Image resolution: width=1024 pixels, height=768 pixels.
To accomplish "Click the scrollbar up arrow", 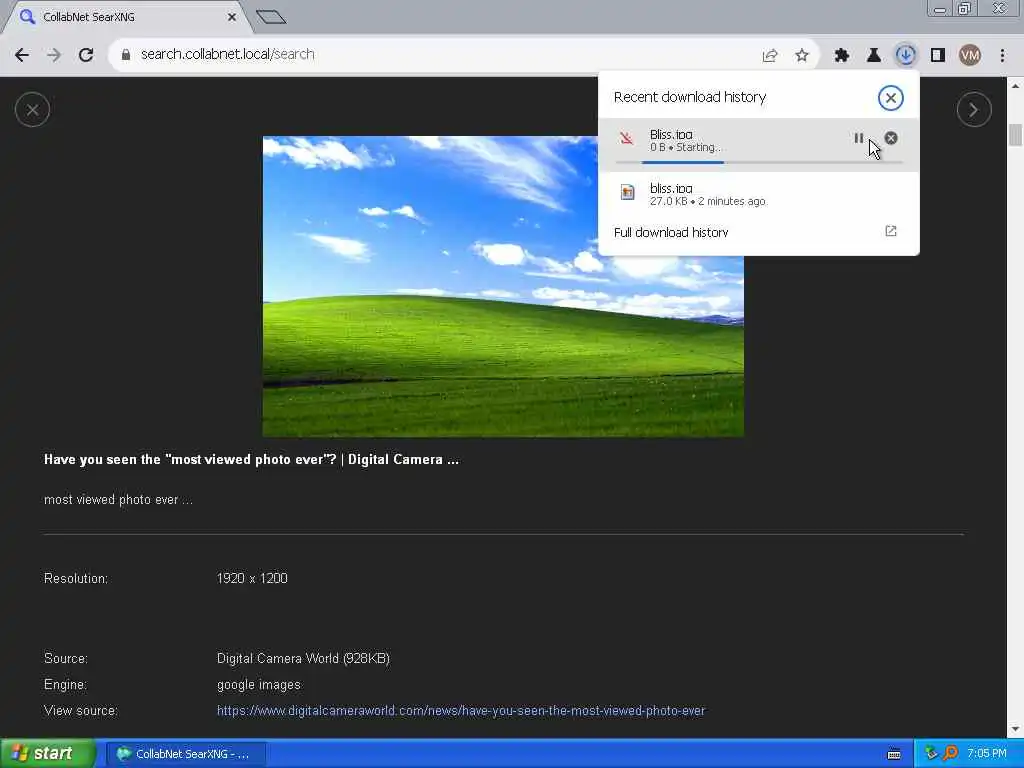I will pos(1015,86).
